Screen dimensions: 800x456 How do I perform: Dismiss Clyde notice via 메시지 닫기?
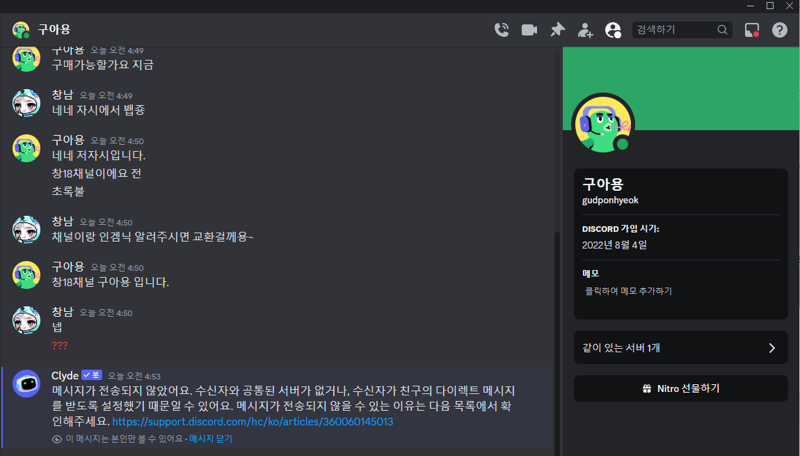tap(211, 439)
